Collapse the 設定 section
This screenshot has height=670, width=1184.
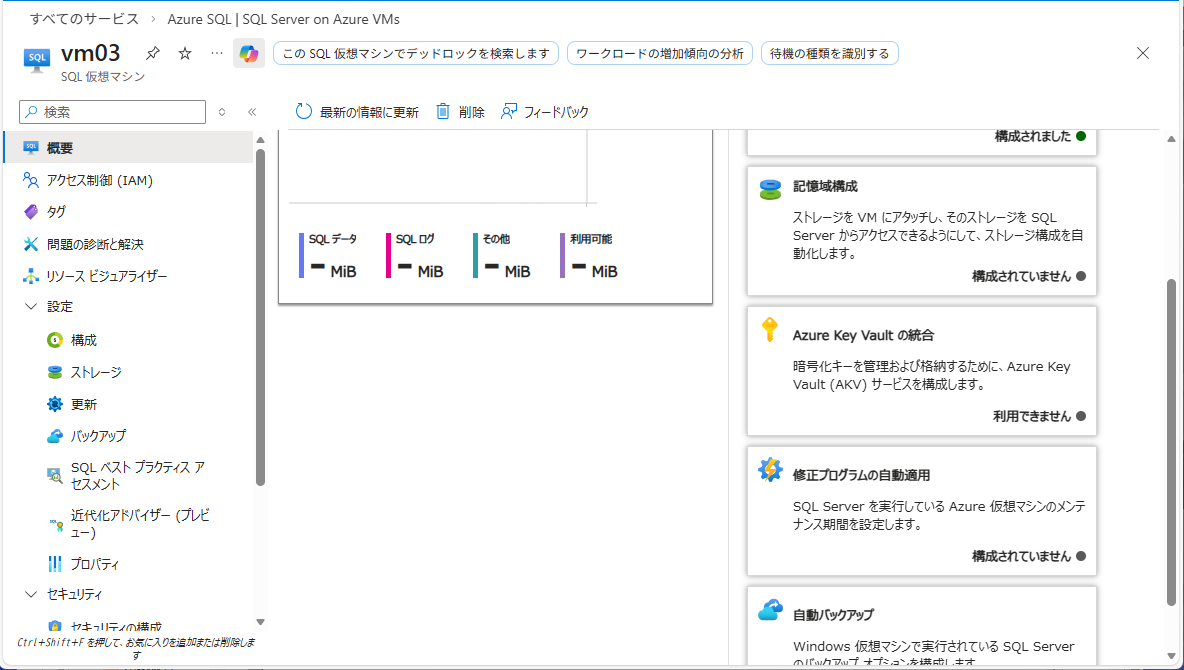tap(31, 307)
